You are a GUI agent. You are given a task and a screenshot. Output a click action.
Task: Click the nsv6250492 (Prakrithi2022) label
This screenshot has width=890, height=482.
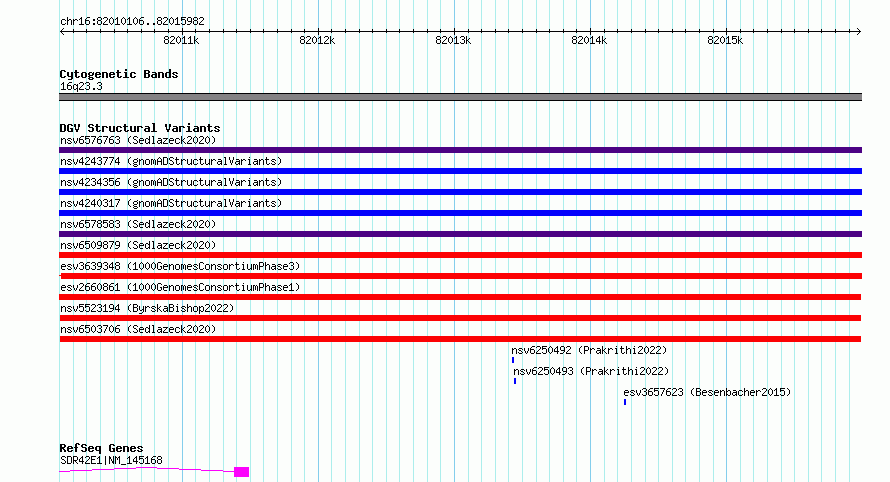point(589,350)
